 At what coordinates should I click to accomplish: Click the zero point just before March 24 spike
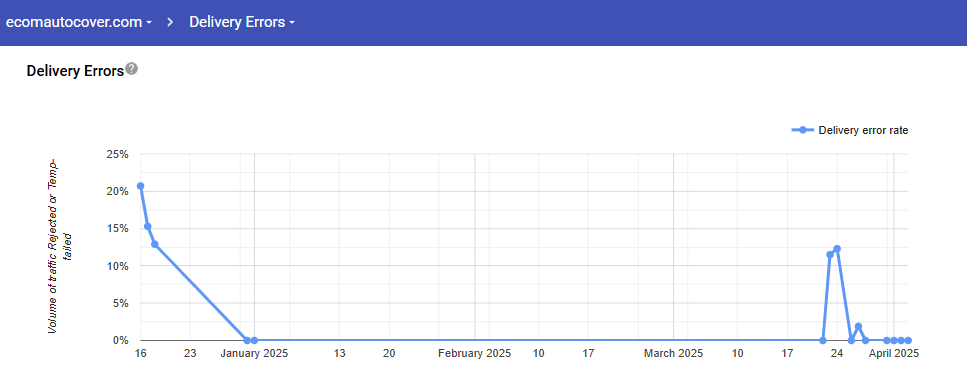823,340
